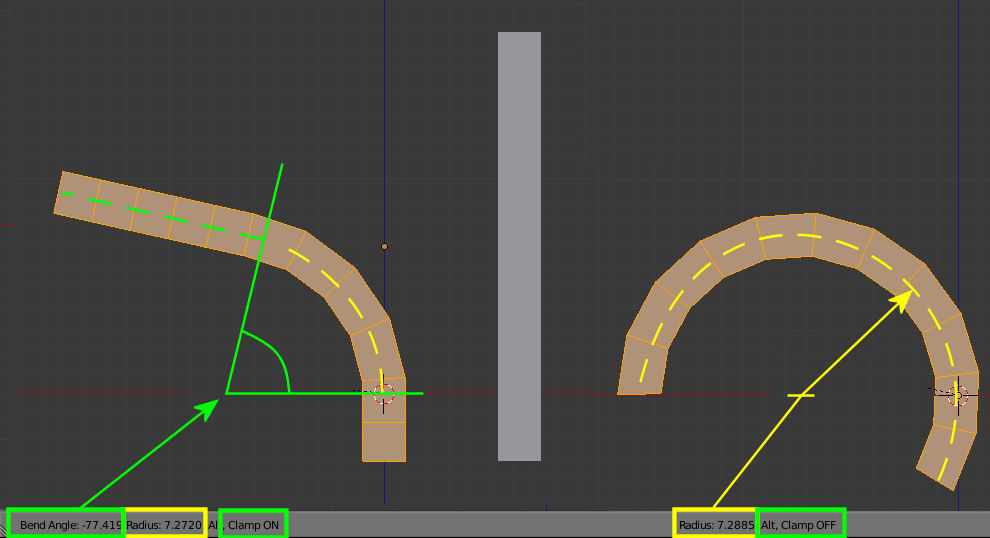Screen dimensions: 990x538
Task: Click the 'Bend Angle: -77.419' status readout
Action: pyautogui.click(x=71, y=525)
